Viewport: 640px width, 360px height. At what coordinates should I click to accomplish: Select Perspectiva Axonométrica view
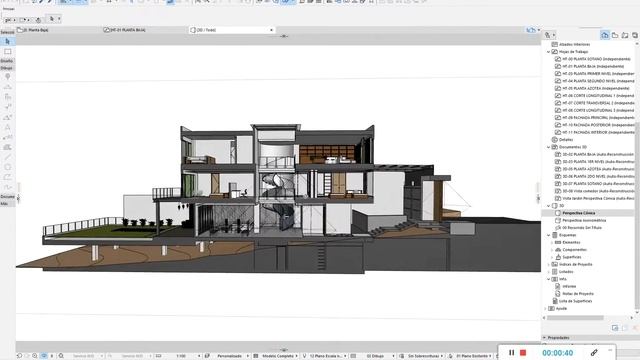pyautogui.click(x=580, y=220)
